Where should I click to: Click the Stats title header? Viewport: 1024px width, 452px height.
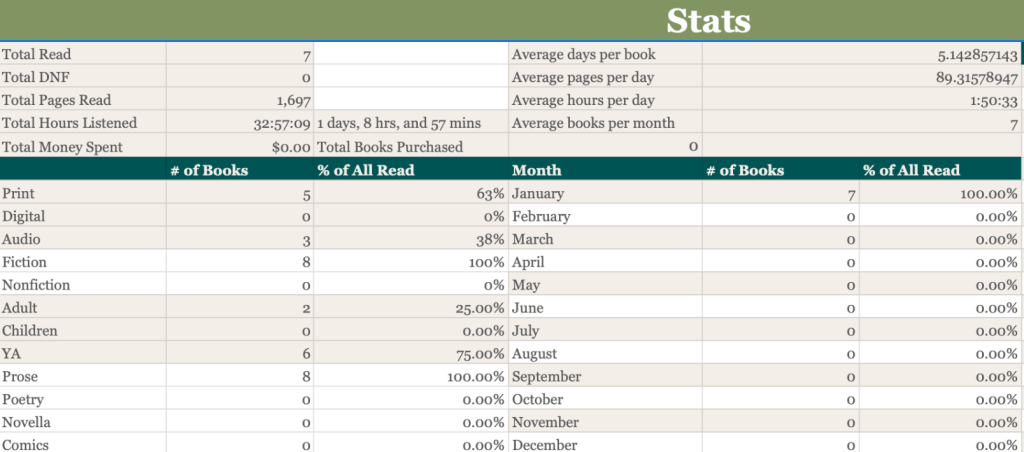point(708,20)
